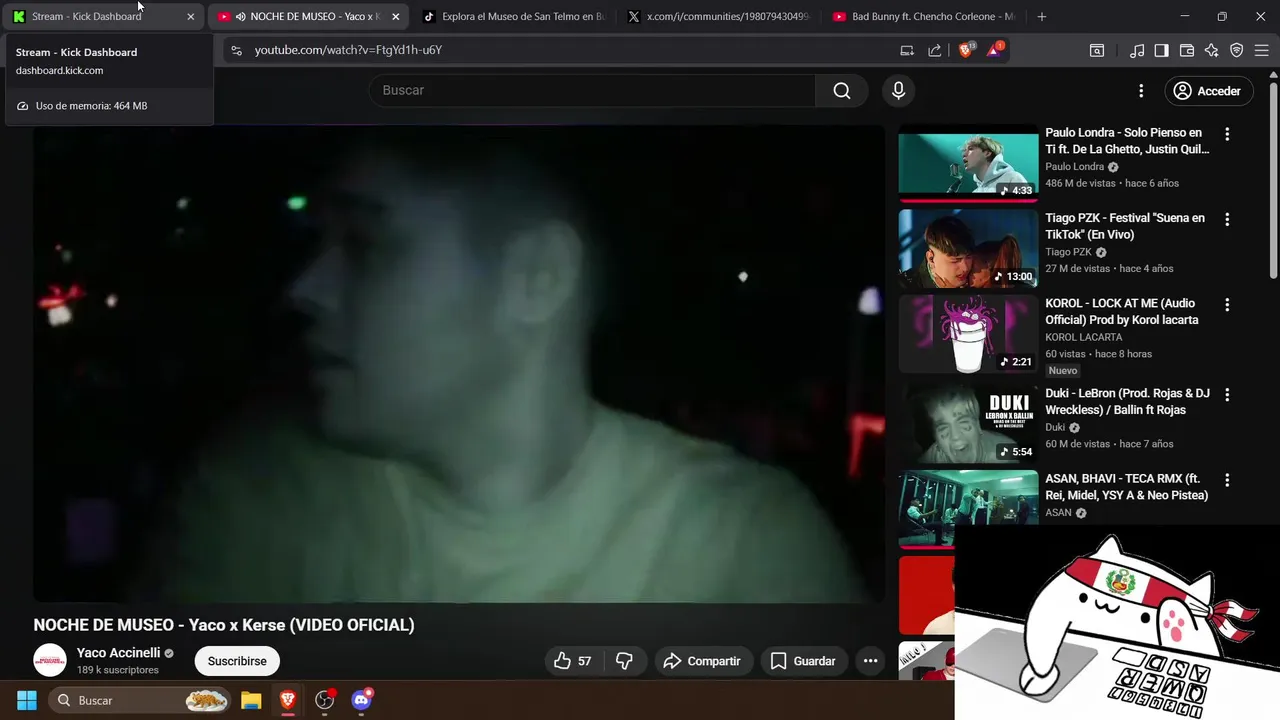Open Brave Shields icon in address bar
1280x720 pixels.
[966, 50]
